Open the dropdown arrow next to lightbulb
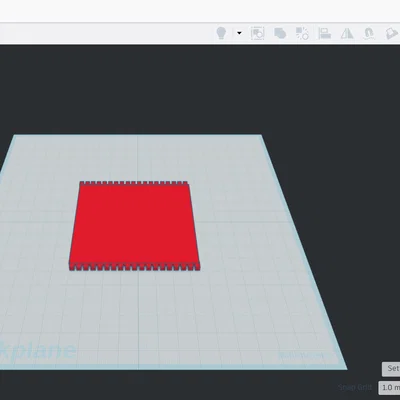Image resolution: width=400 pixels, height=400 pixels. coord(239,33)
